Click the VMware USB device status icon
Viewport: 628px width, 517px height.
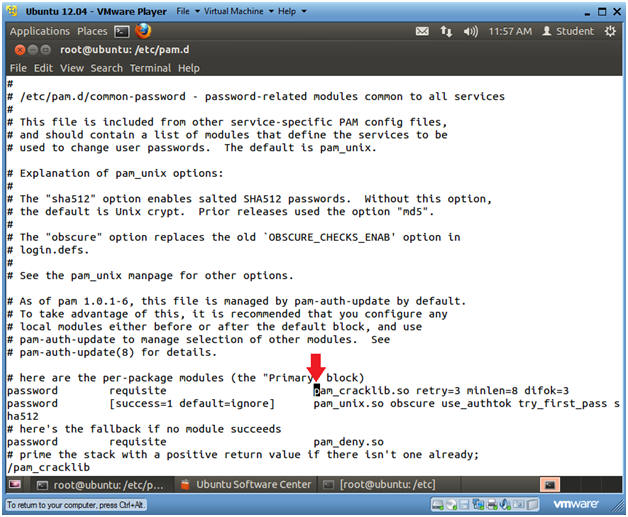click(518, 505)
